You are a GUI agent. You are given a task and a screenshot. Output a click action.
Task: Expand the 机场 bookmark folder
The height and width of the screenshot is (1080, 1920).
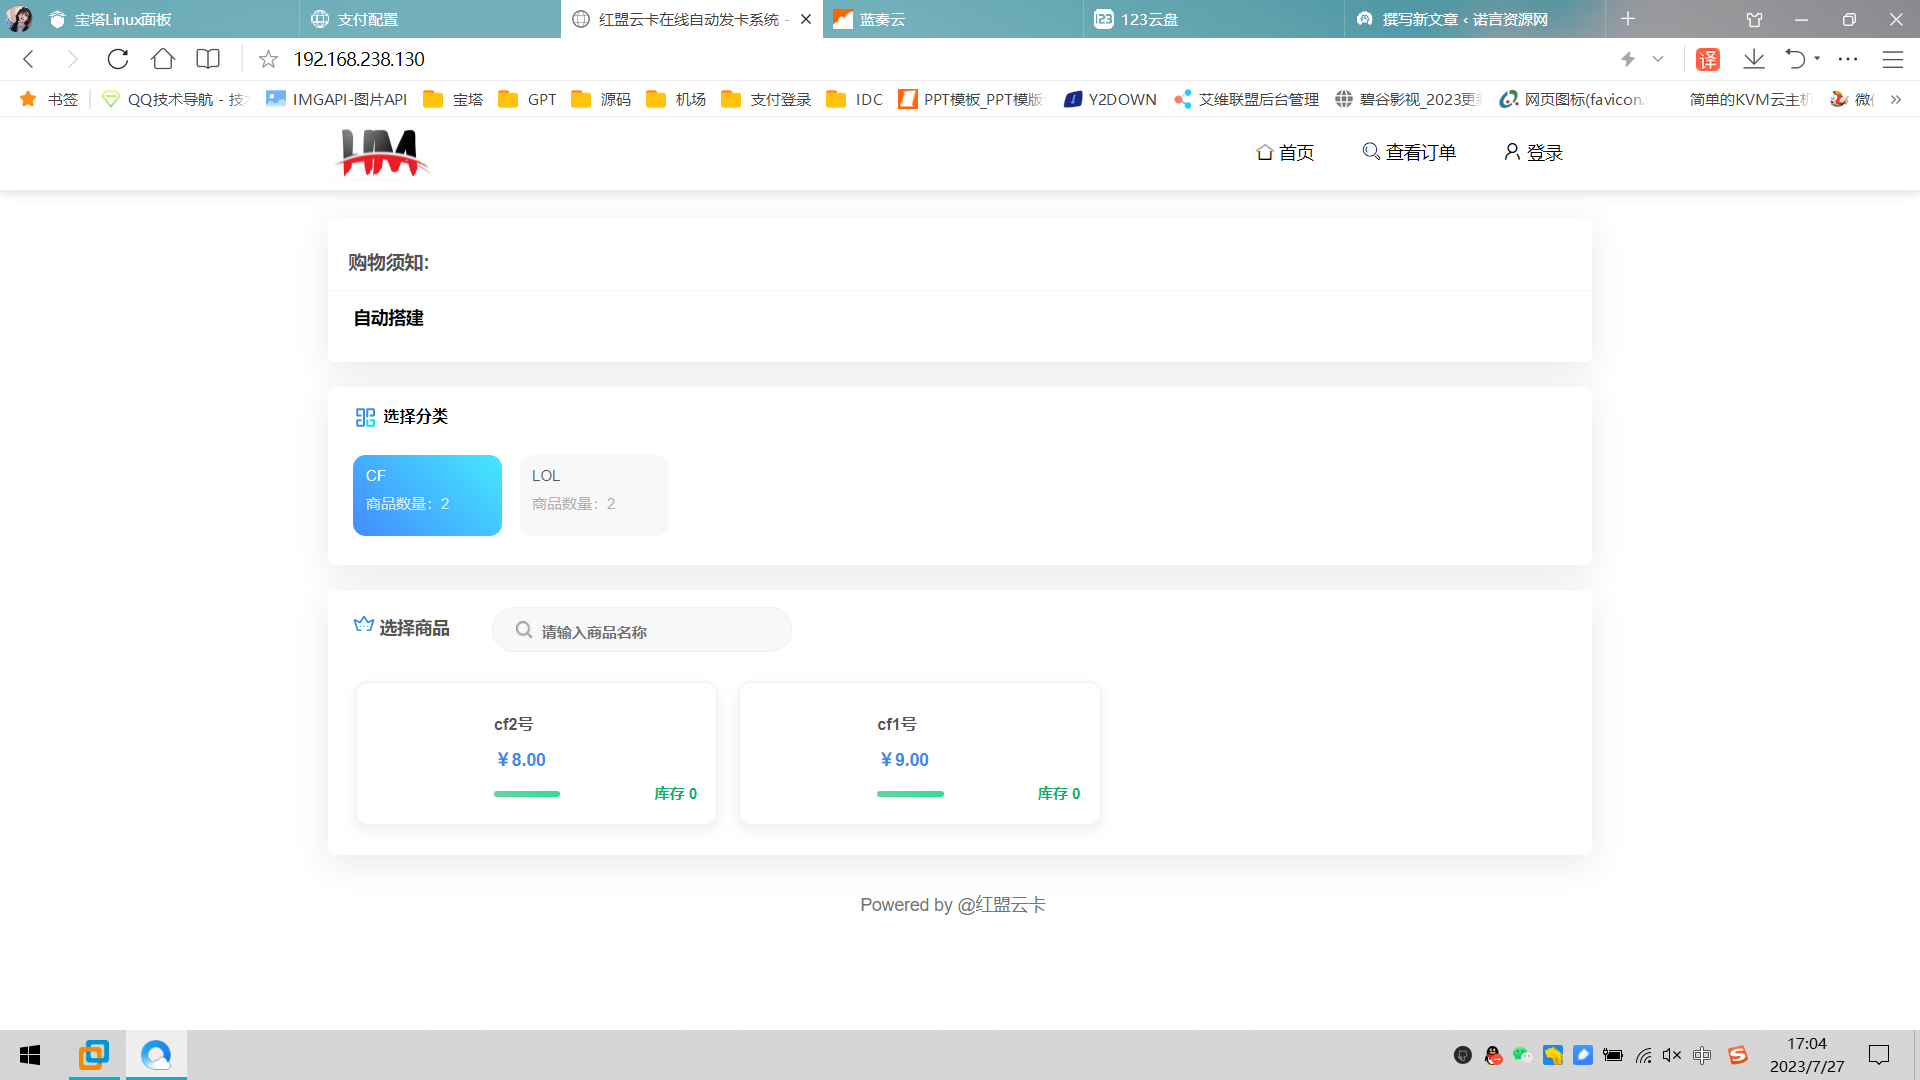coord(676,99)
